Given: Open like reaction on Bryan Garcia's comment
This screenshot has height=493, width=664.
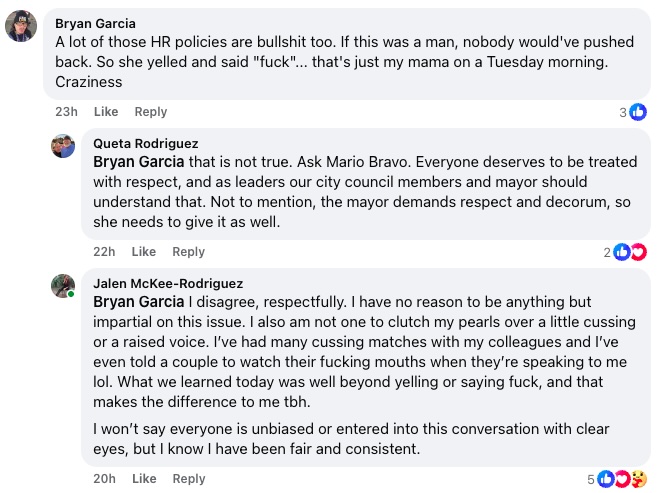Looking at the screenshot, I should point(637,112).
